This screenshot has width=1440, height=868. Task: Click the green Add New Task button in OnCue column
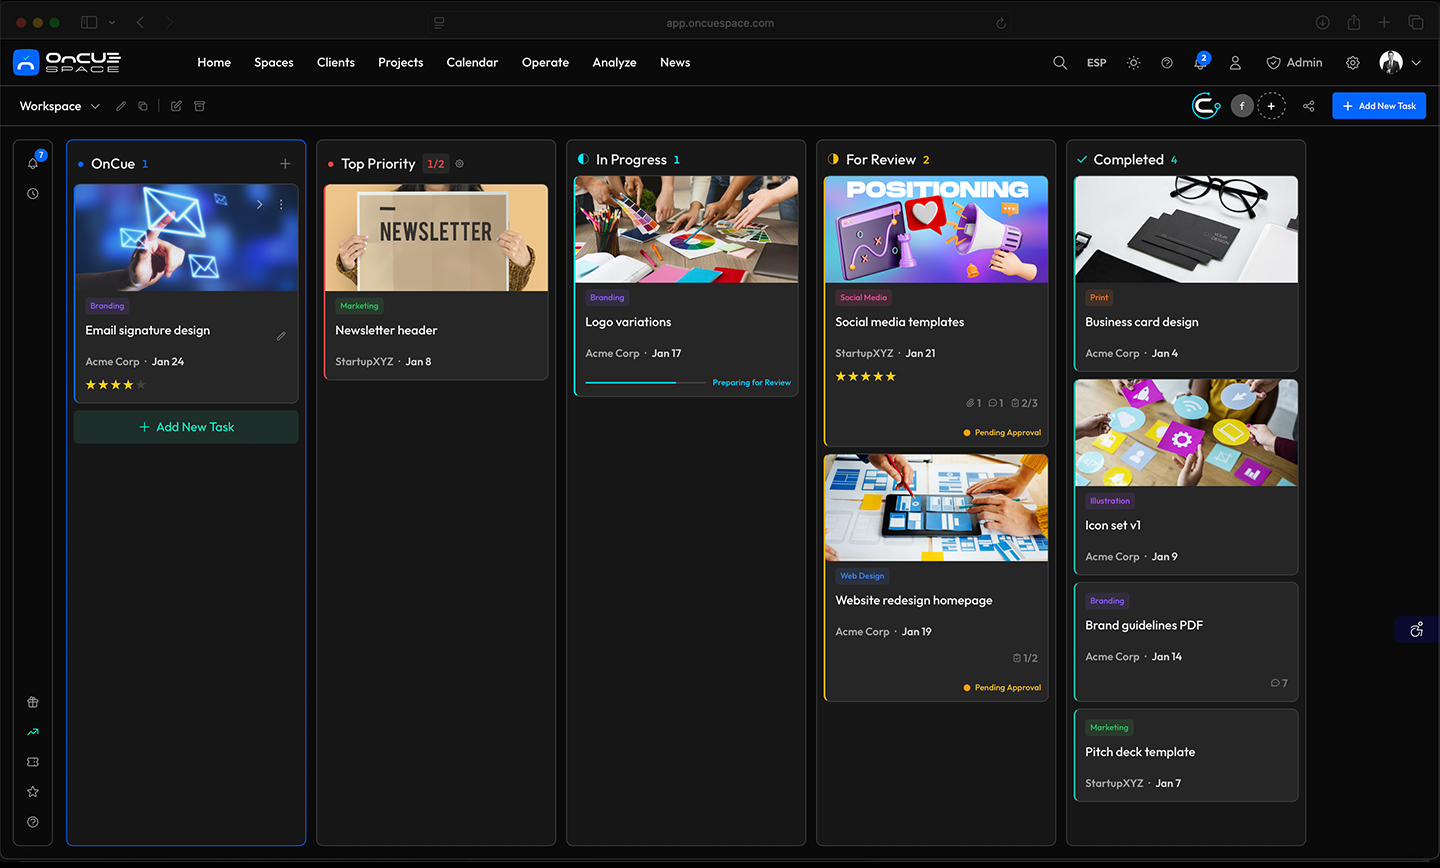[x=186, y=427]
